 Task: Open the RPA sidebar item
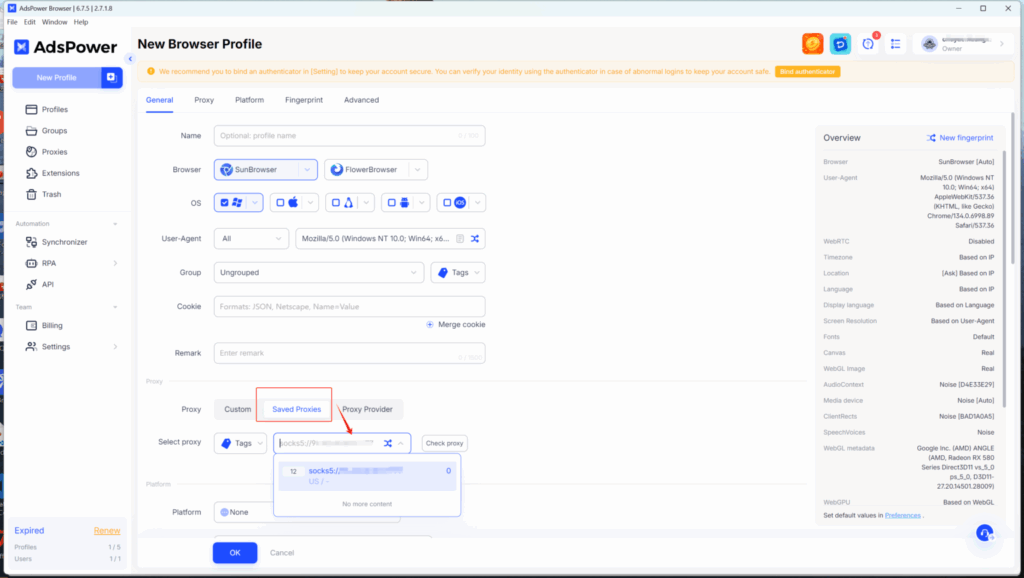49,263
